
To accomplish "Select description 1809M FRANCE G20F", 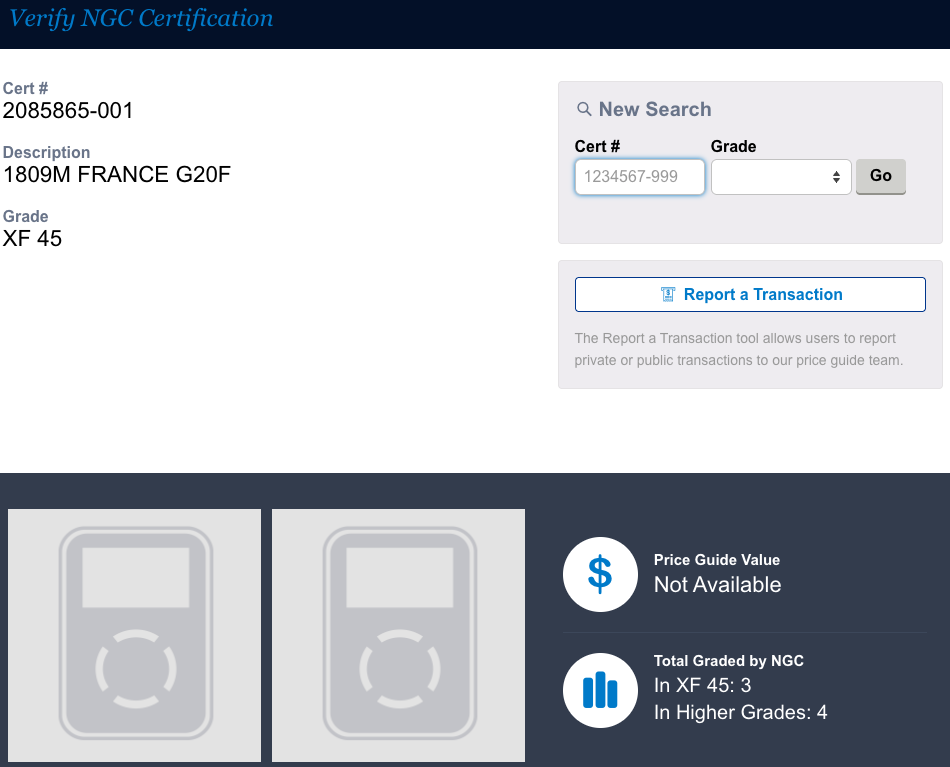I will click(117, 174).
